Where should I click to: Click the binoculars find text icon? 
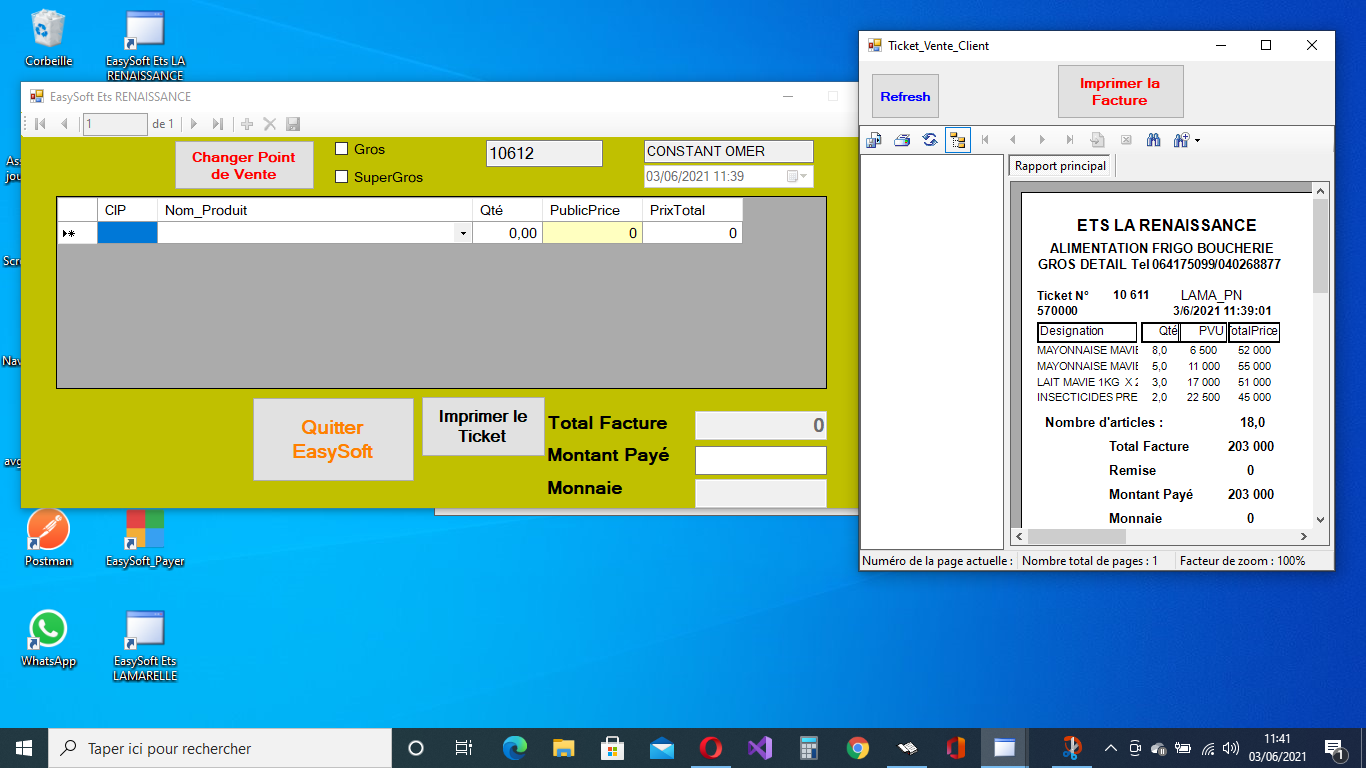(1153, 141)
